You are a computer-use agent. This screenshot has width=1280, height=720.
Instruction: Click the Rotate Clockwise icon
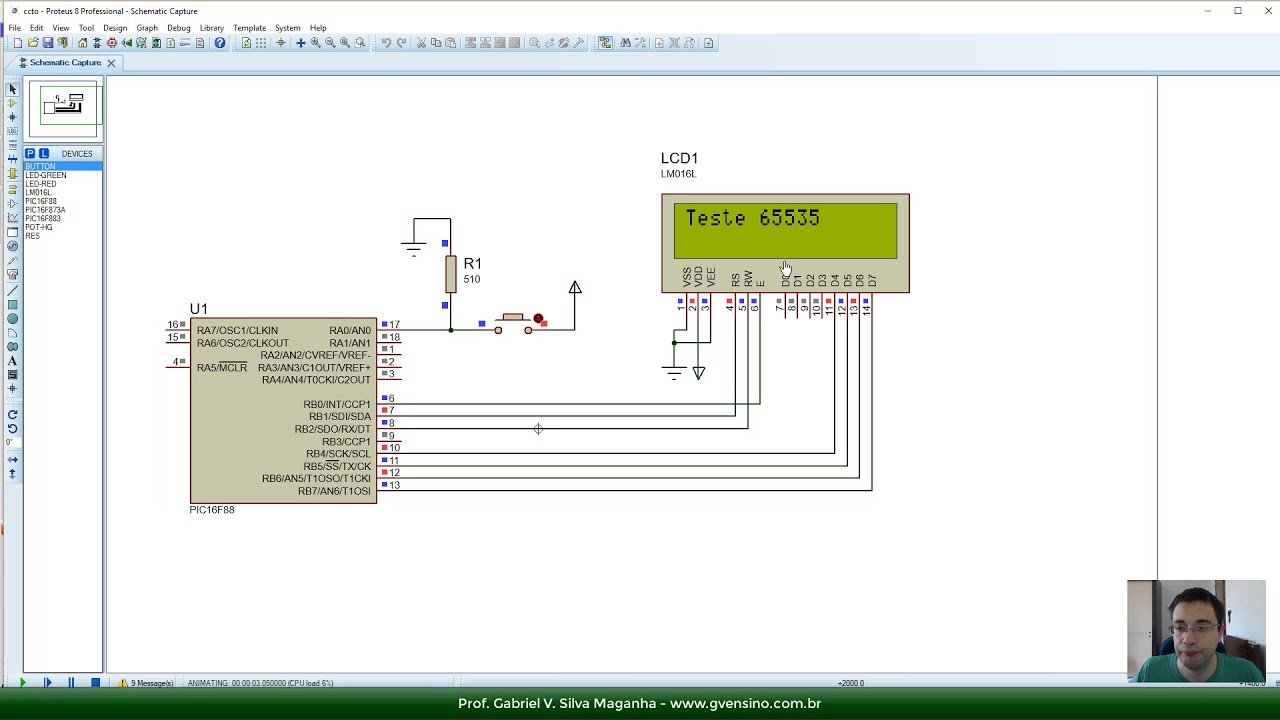pos(12,414)
